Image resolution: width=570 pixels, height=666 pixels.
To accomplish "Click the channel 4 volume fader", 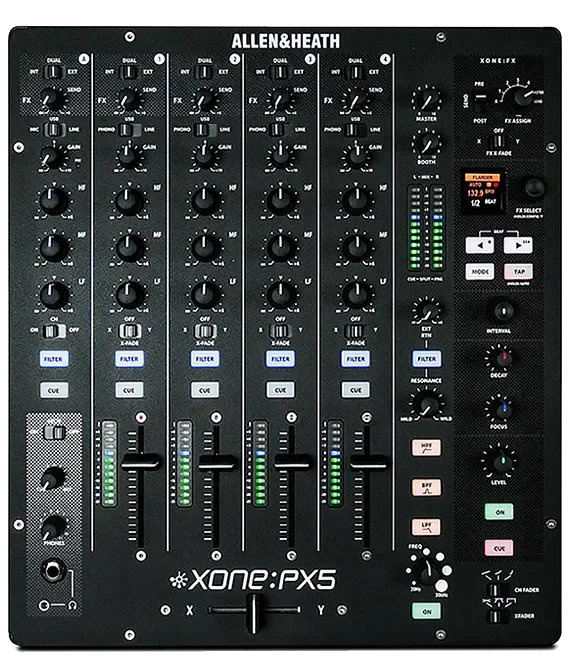I will [367, 462].
